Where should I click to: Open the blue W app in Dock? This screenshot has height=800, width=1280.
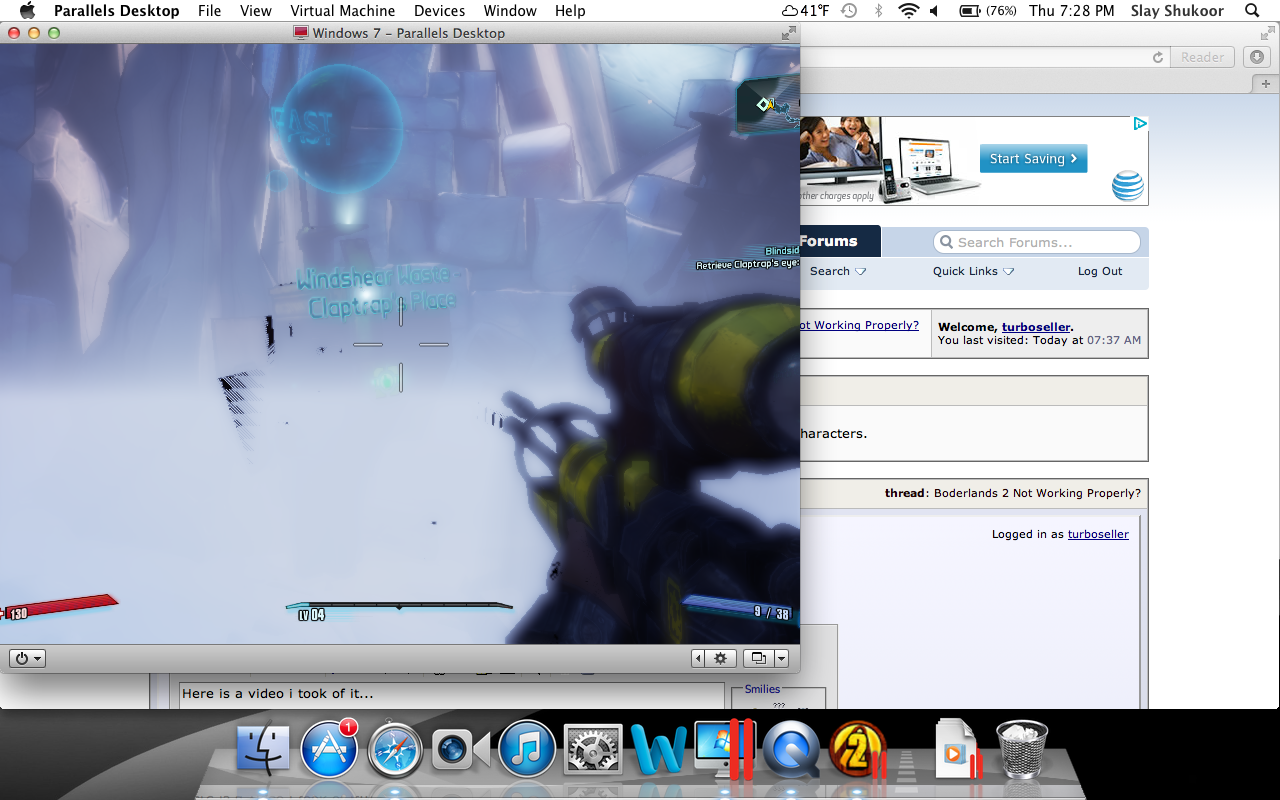coord(659,750)
